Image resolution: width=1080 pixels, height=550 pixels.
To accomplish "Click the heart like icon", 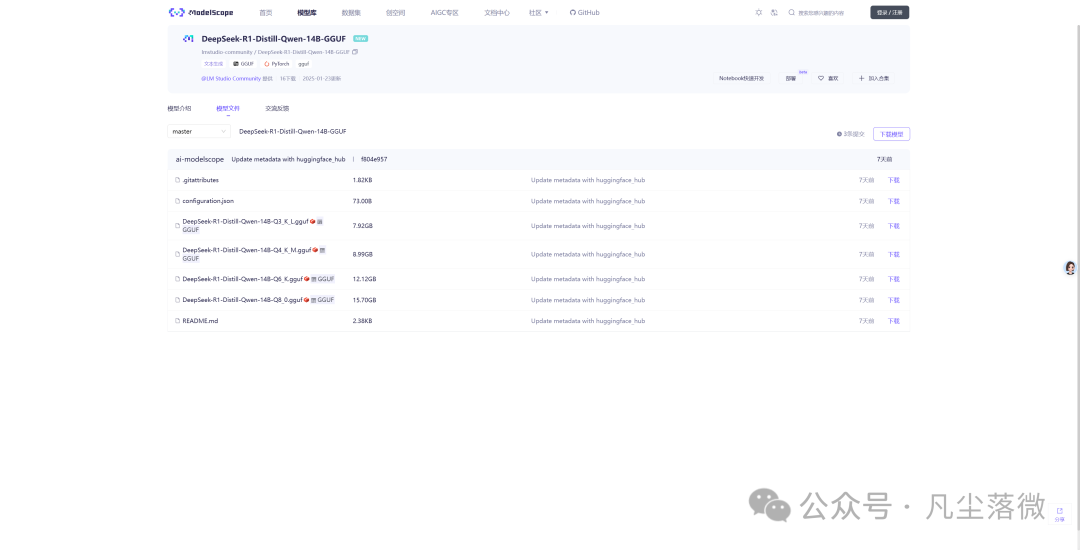I will click(821, 78).
